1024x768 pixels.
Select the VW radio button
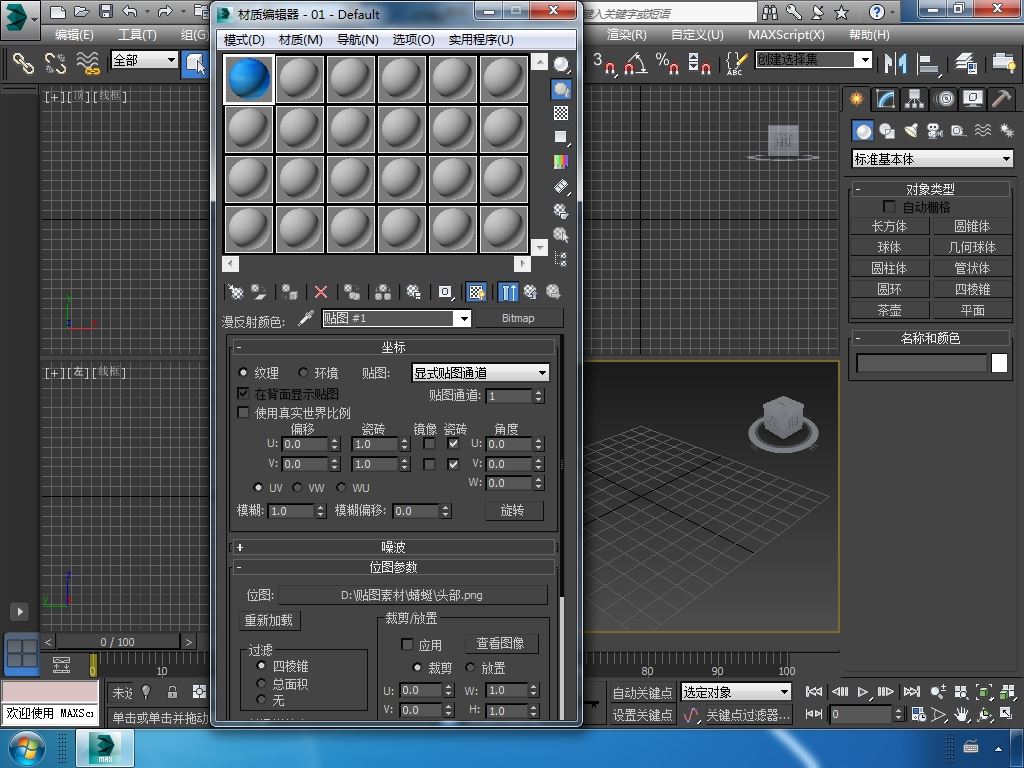297,487
